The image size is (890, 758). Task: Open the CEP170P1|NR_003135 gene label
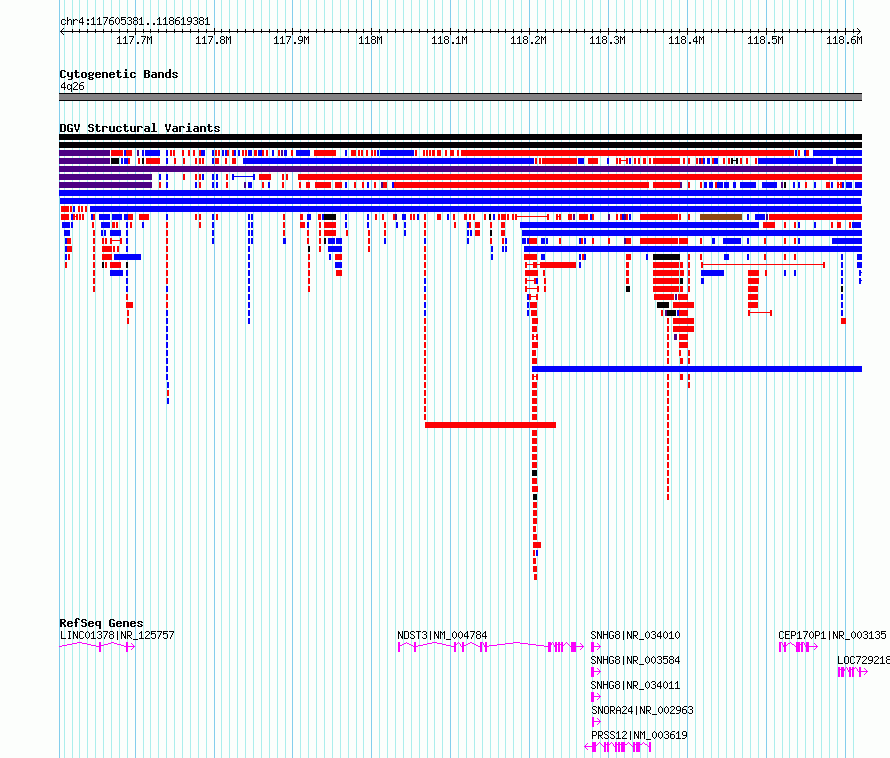click(832, 635)
